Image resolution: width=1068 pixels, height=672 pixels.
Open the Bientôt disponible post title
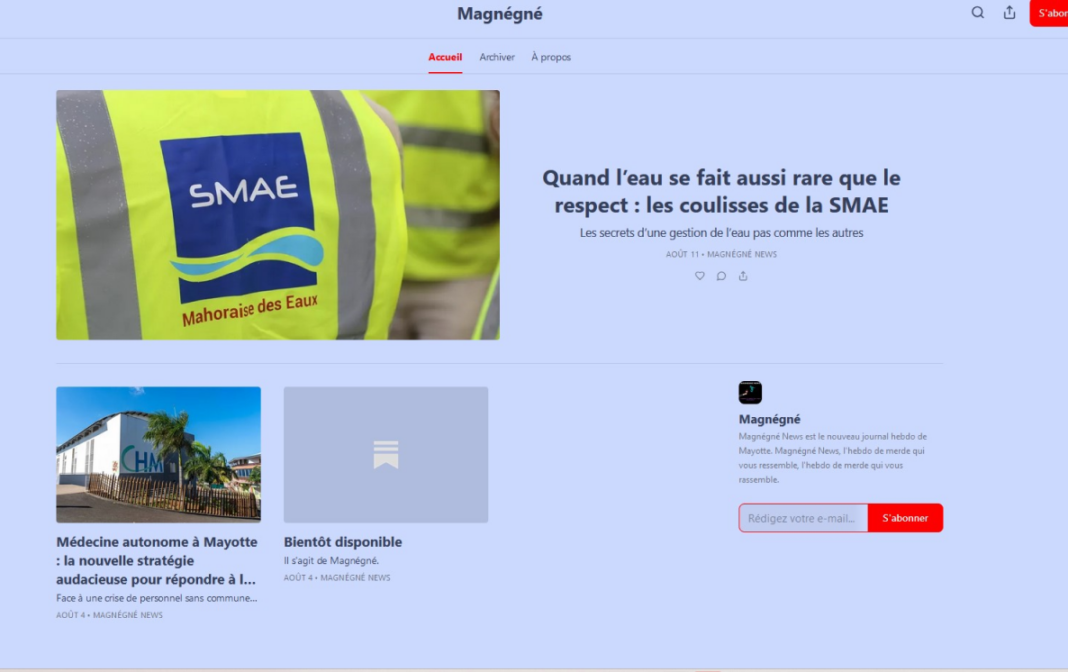(x=343, y=542)
